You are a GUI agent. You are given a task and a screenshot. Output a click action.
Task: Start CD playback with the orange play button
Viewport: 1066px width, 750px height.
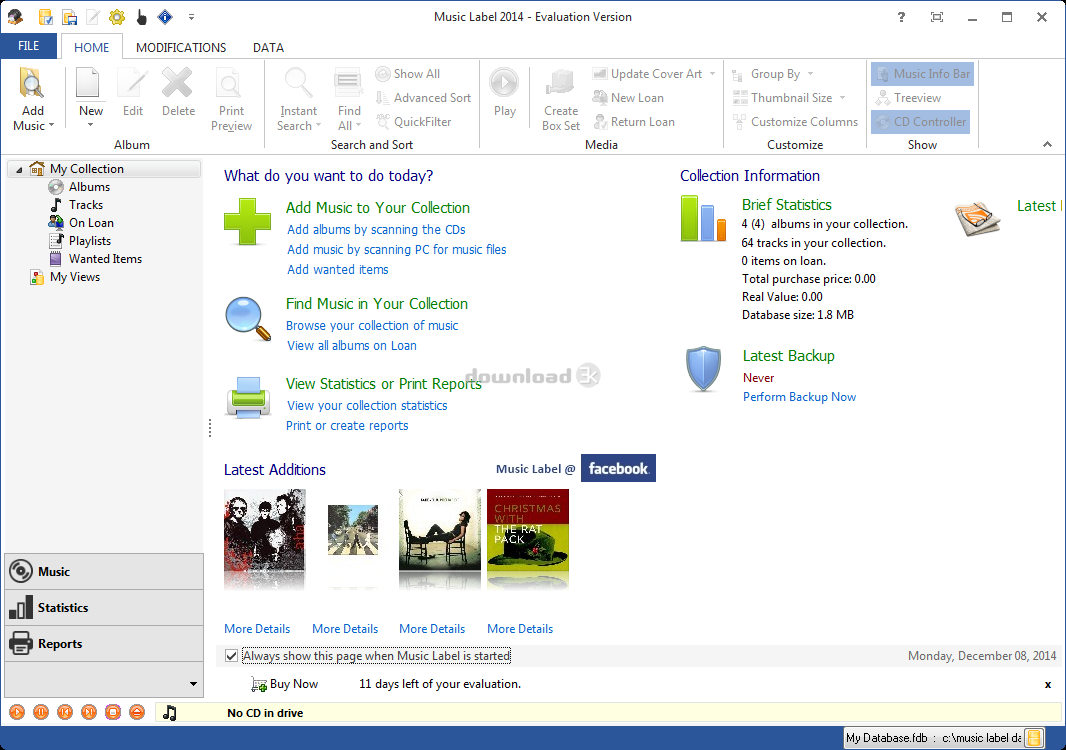(x=17, y=713)
